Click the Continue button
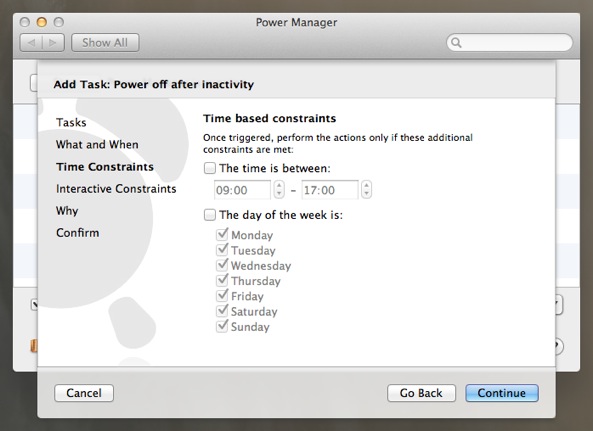 click(502, 393)
